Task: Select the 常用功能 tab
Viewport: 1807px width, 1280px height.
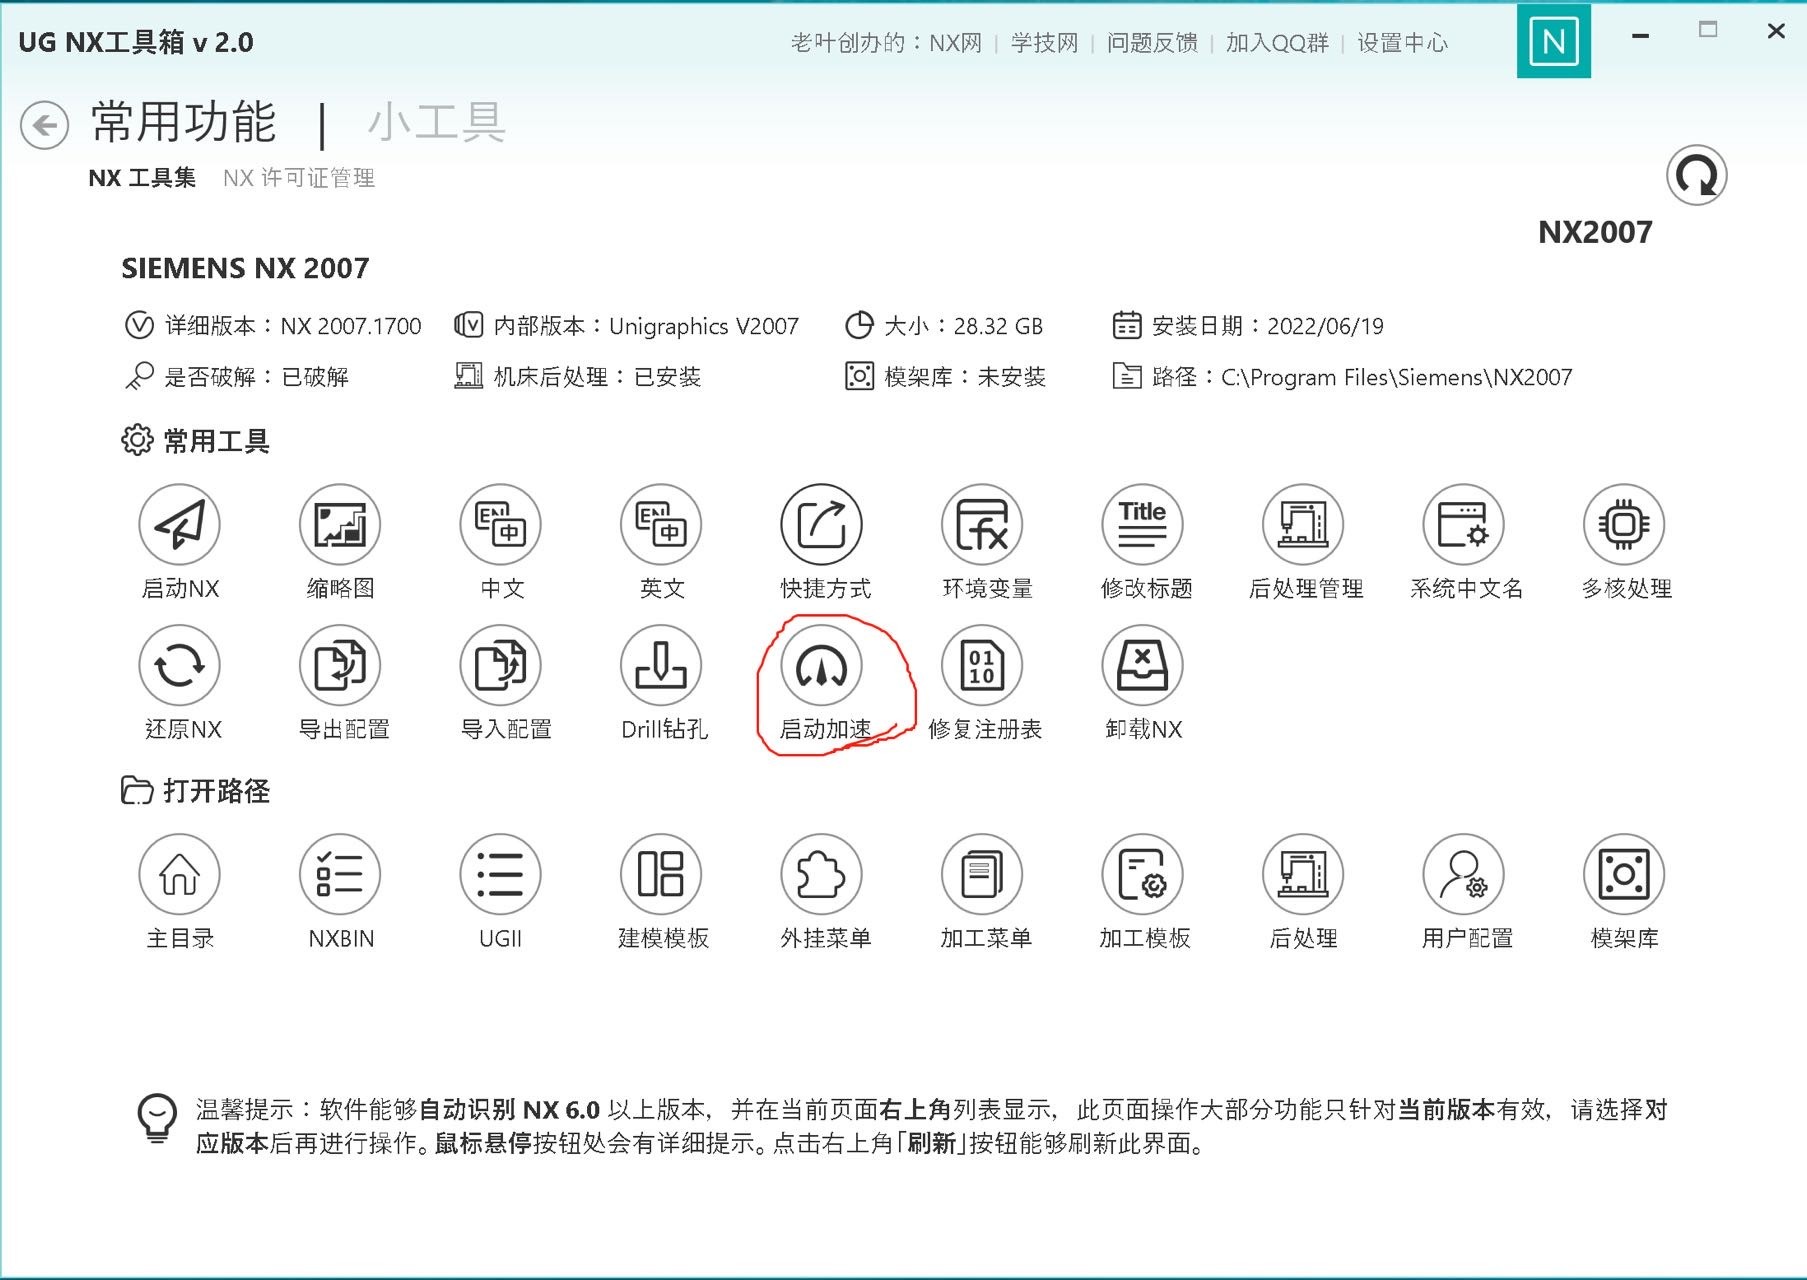Action: tap(183, 122)
